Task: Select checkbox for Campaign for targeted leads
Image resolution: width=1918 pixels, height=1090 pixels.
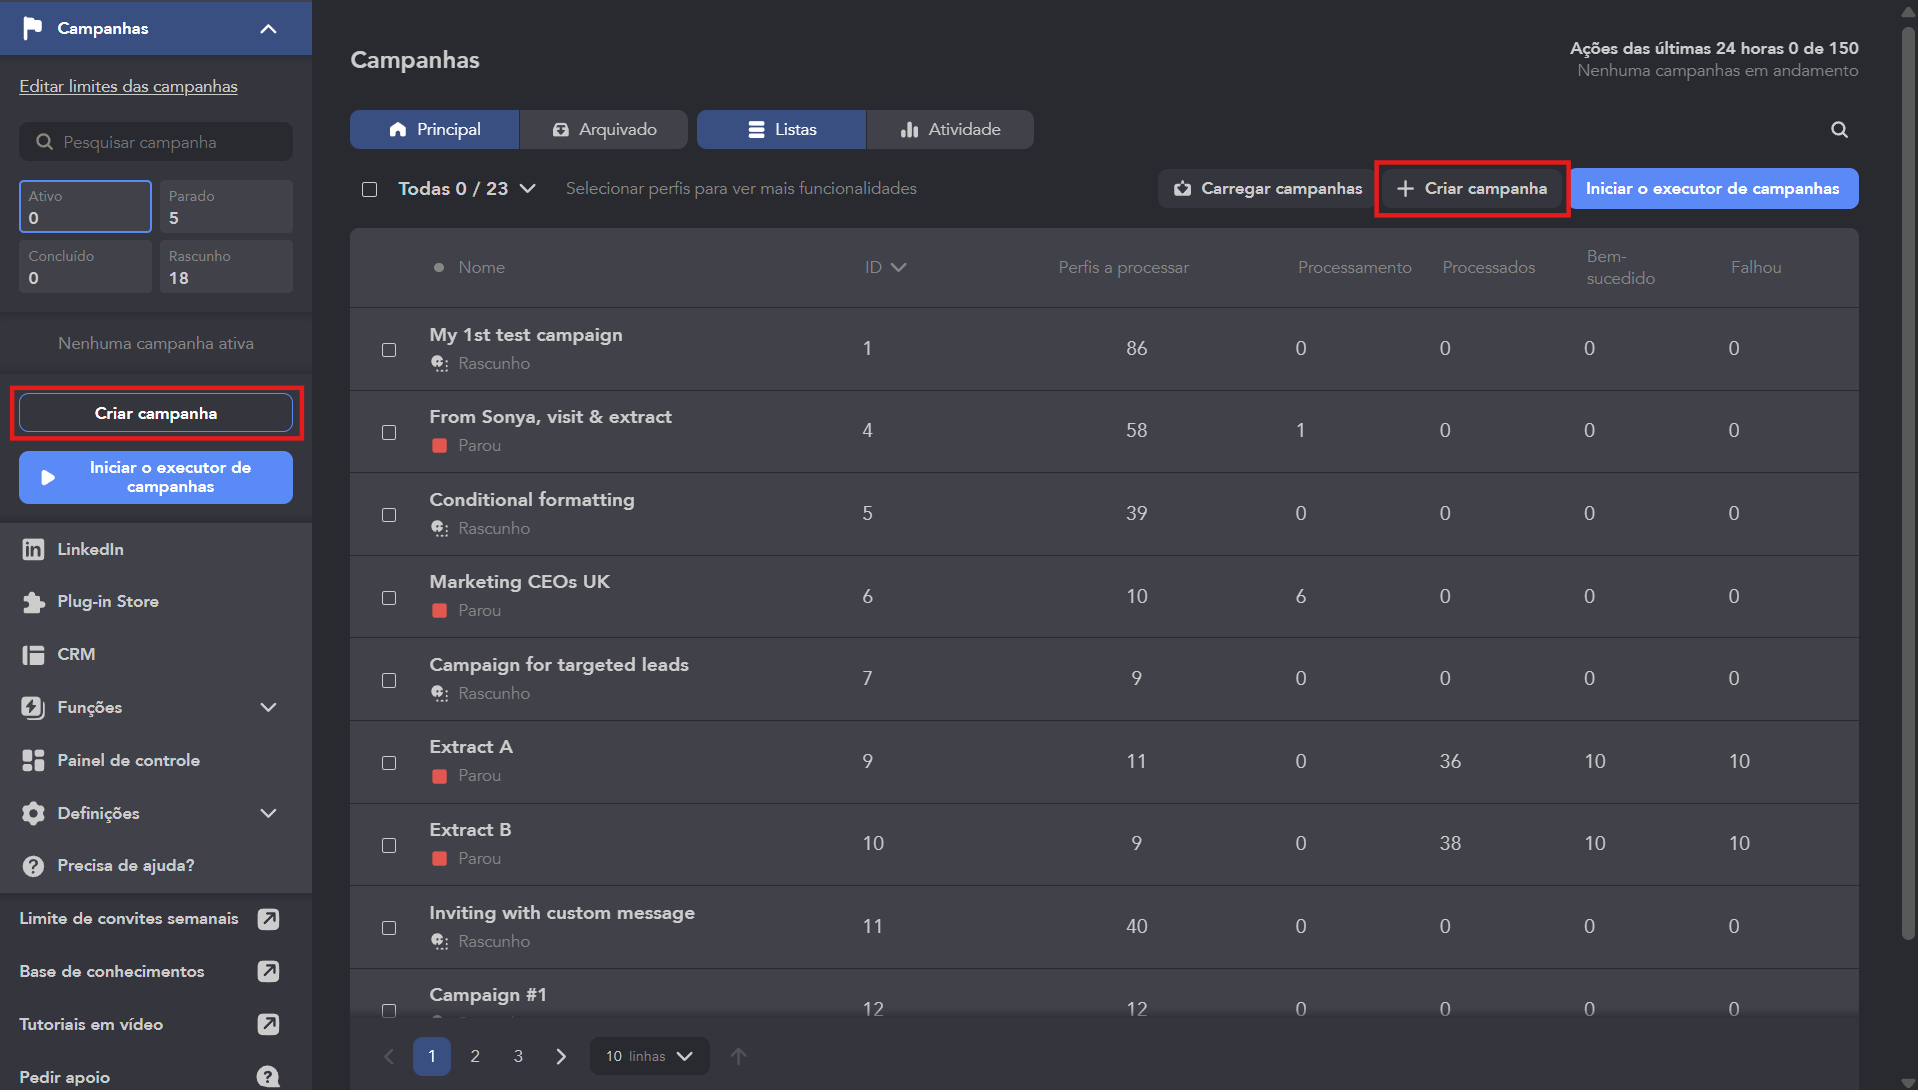Action: (389, 680)
